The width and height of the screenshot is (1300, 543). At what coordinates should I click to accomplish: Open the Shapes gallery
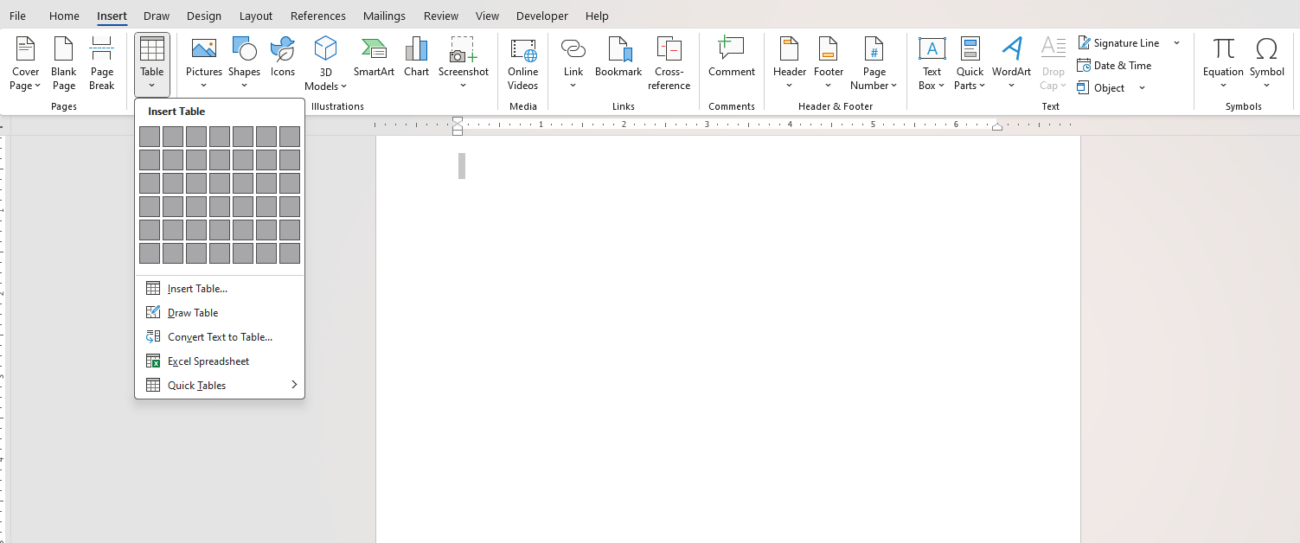pos(244,64)
